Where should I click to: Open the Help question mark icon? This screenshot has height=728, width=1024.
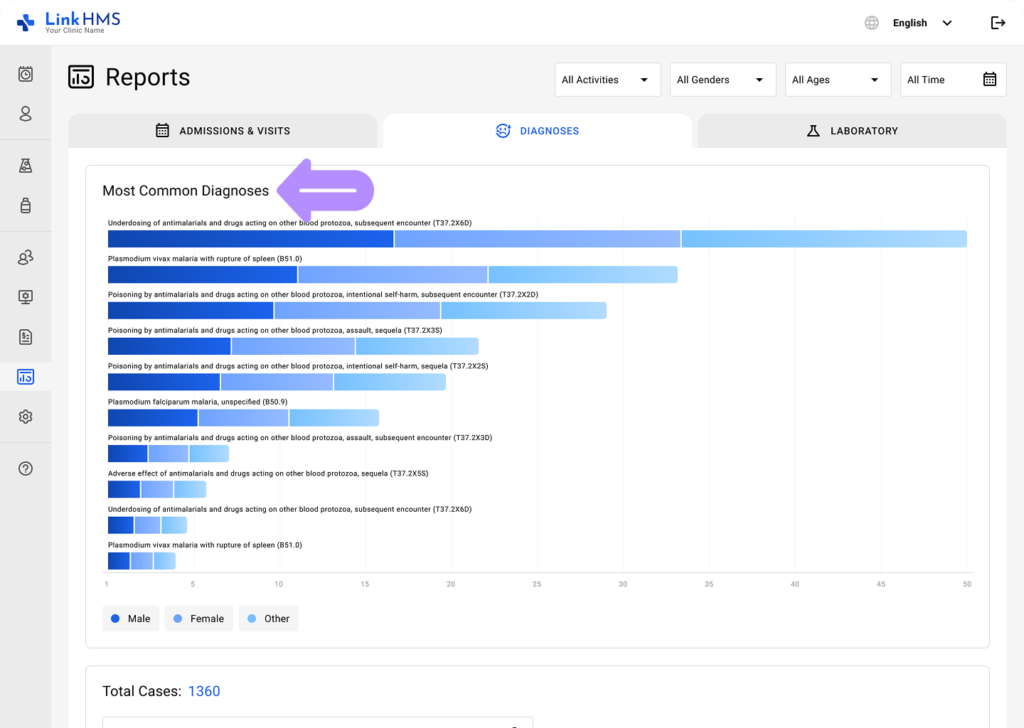25,468
